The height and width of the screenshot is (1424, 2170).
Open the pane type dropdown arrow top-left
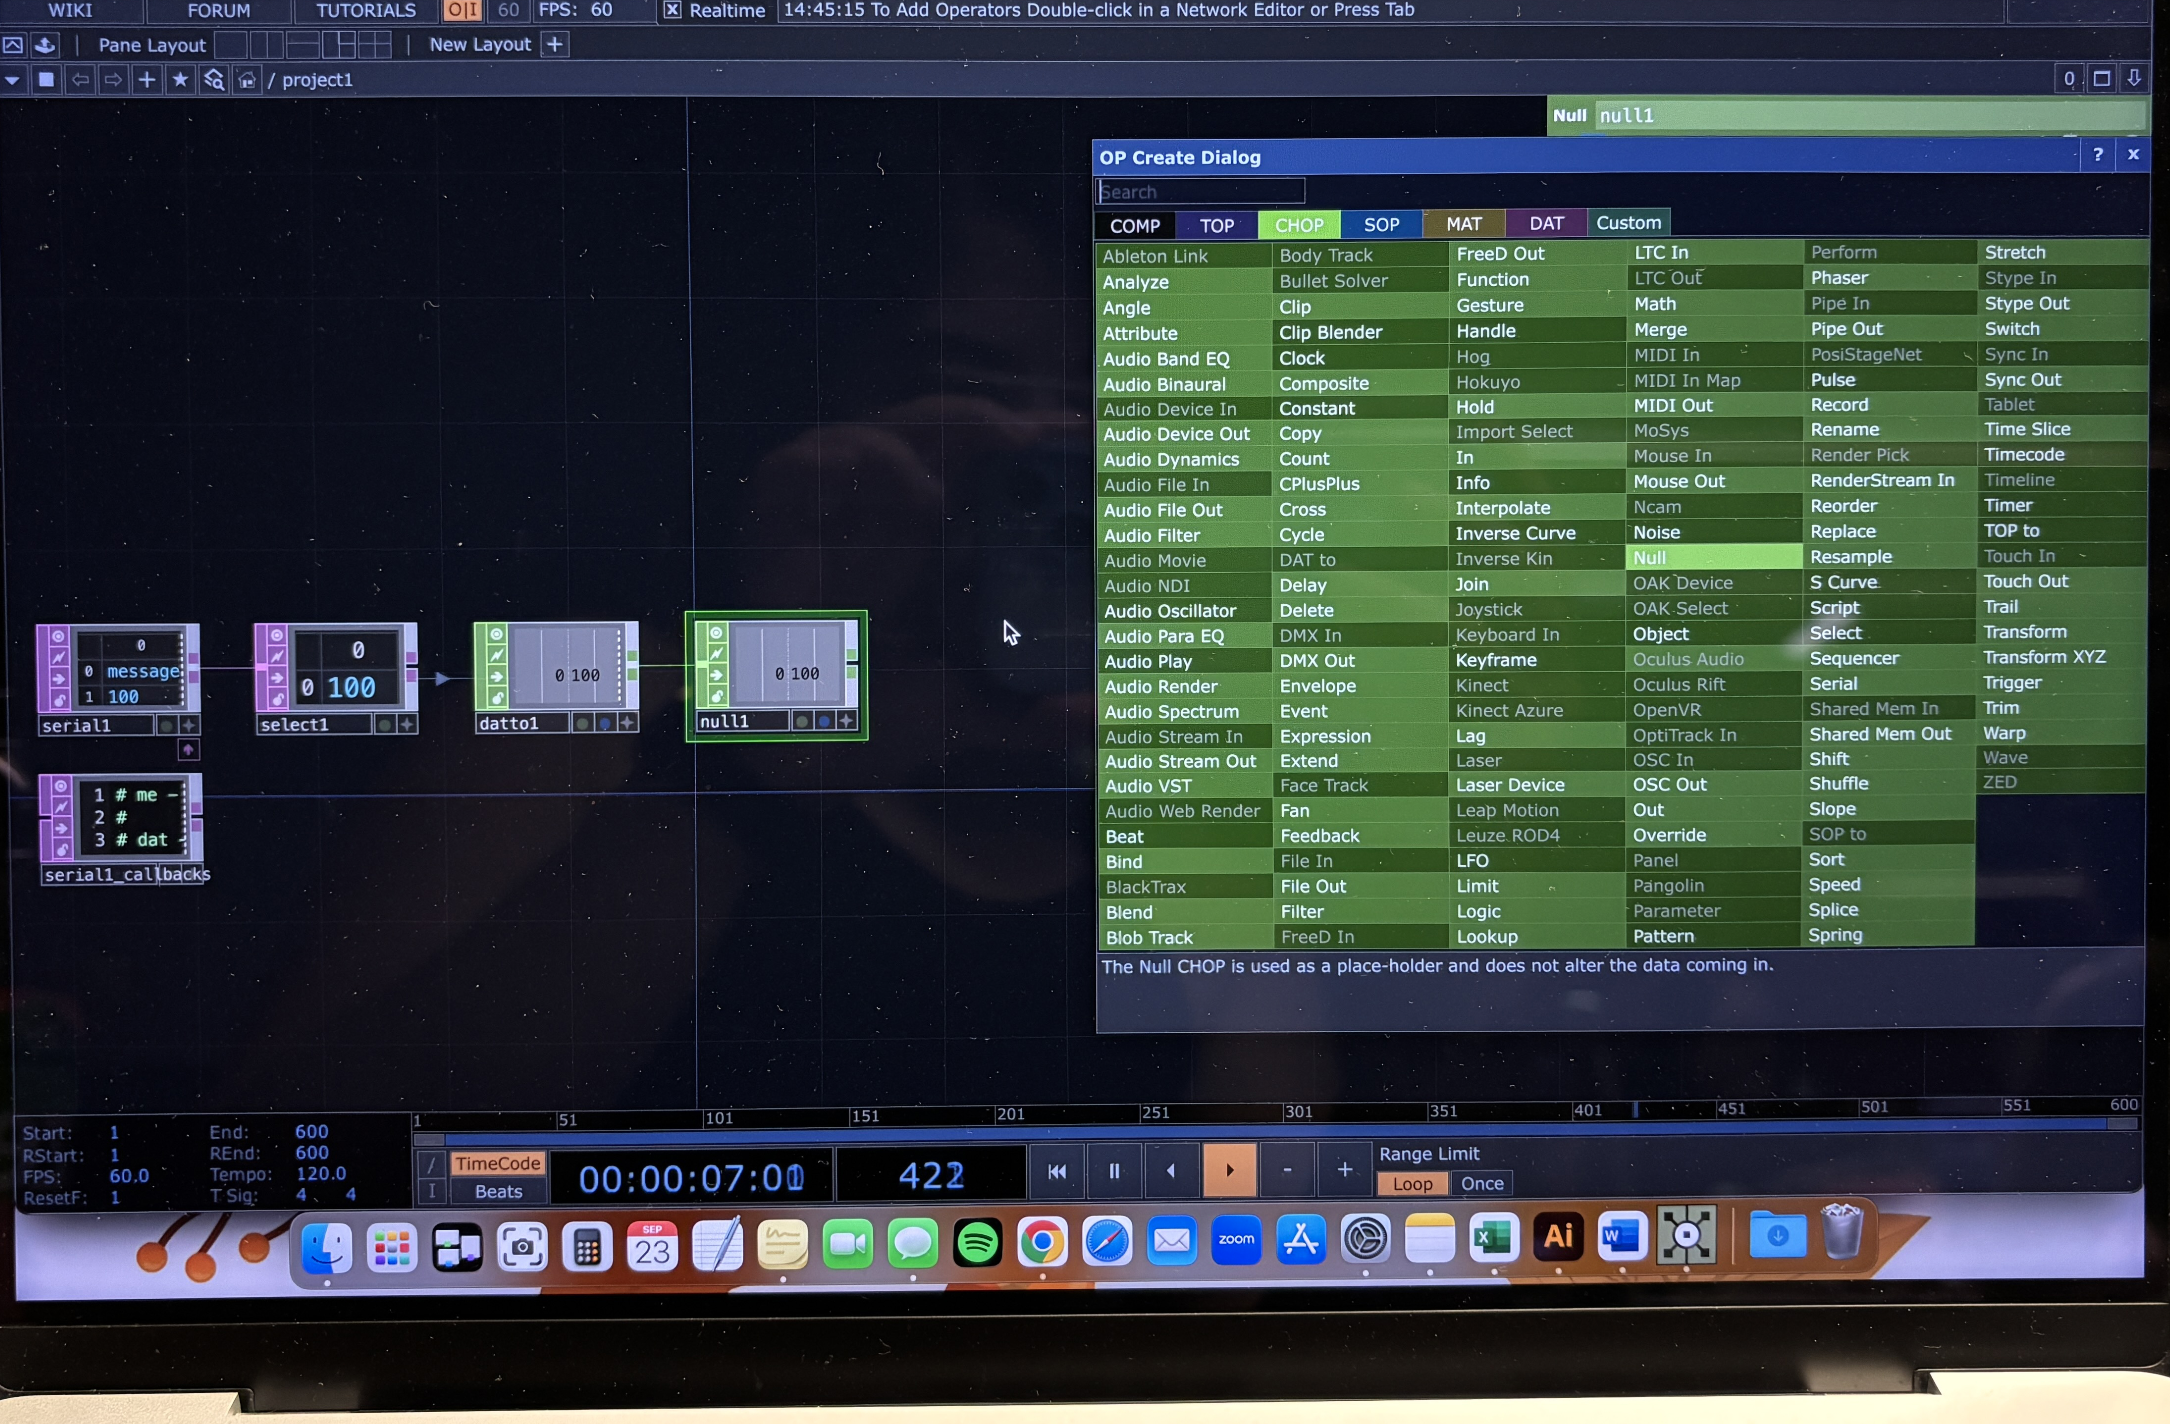pyautogui.click(x=12, y=80)
